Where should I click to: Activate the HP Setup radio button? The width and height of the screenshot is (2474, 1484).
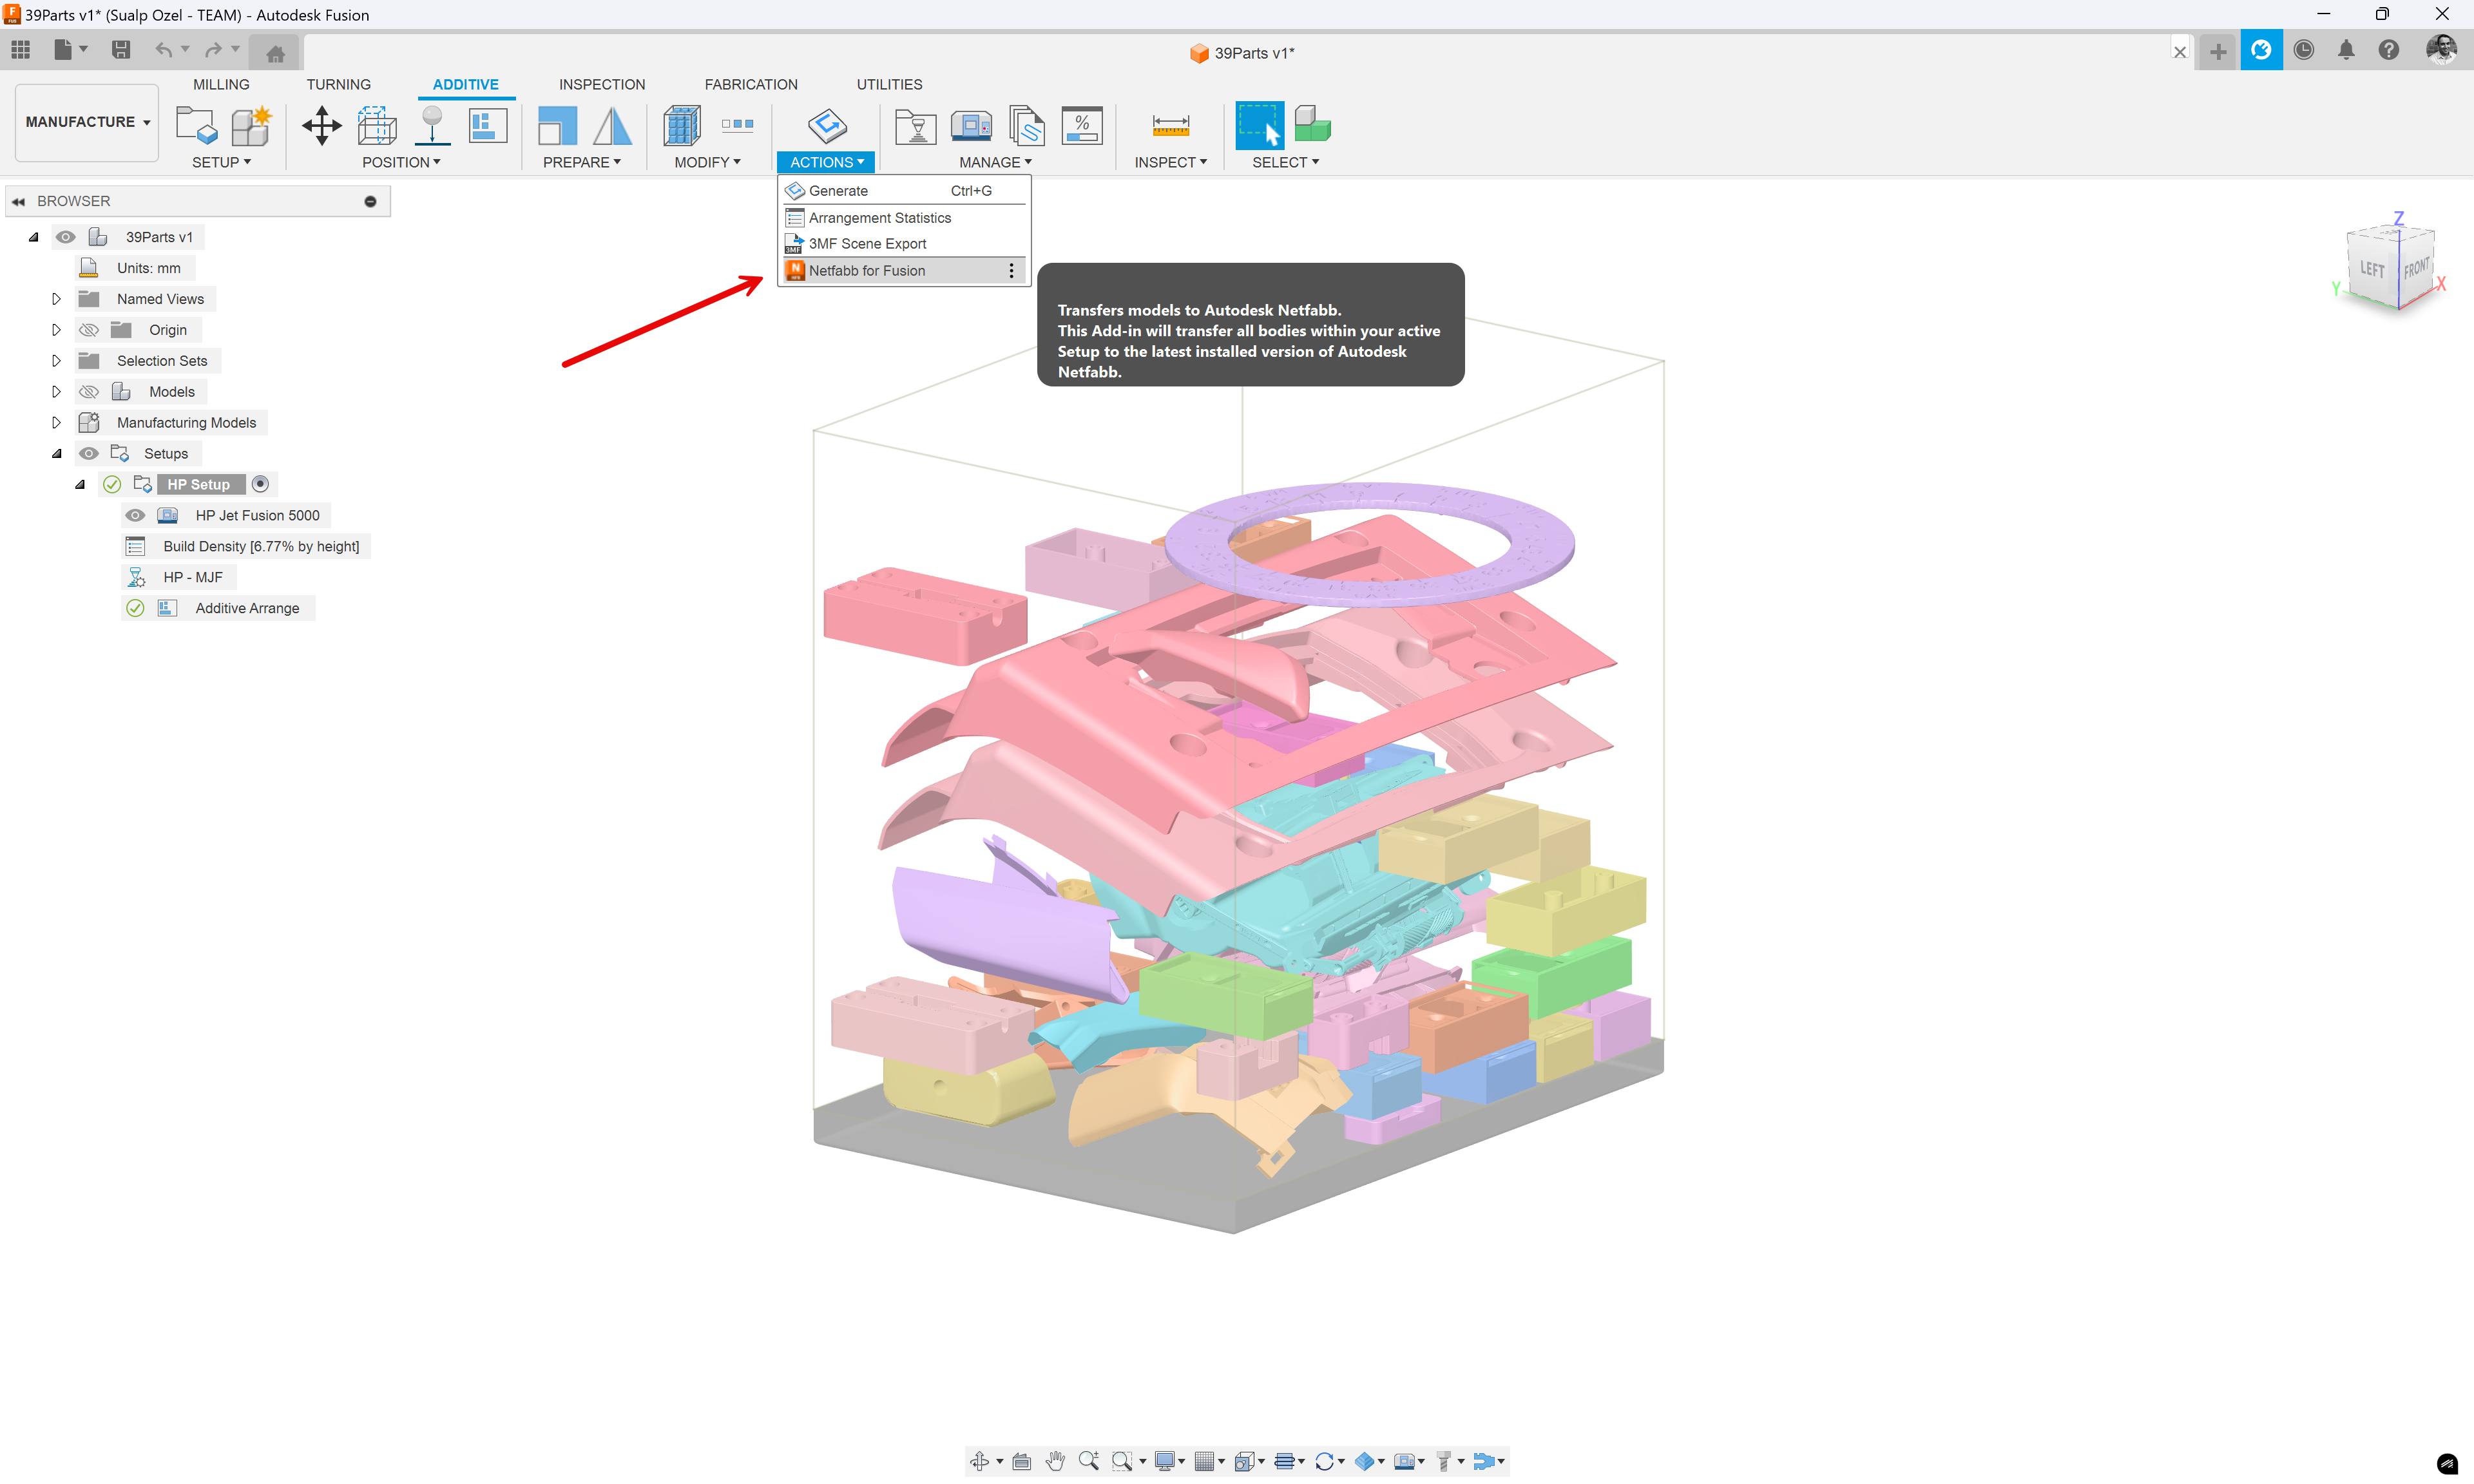(260, 484)
